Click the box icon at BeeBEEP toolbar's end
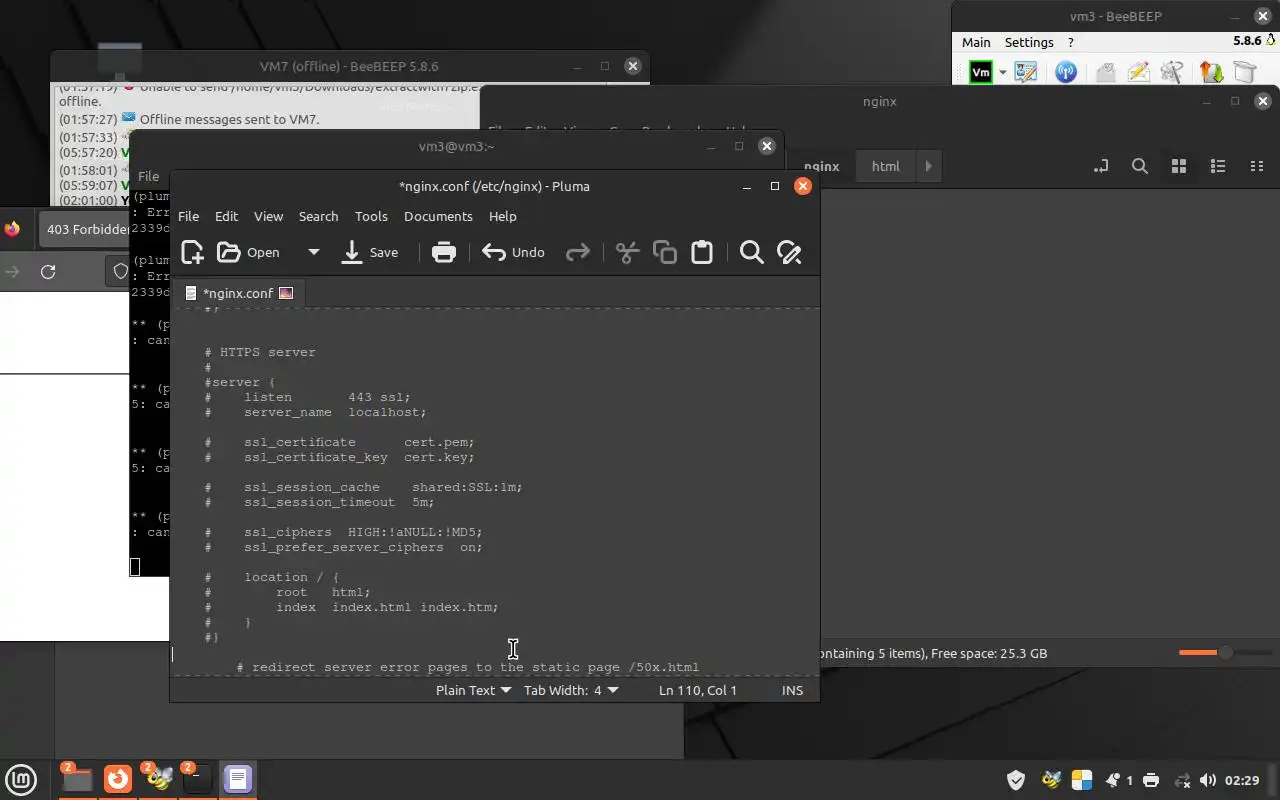The height and width of the screenshot is (800, 1280). coord(1244,72)
